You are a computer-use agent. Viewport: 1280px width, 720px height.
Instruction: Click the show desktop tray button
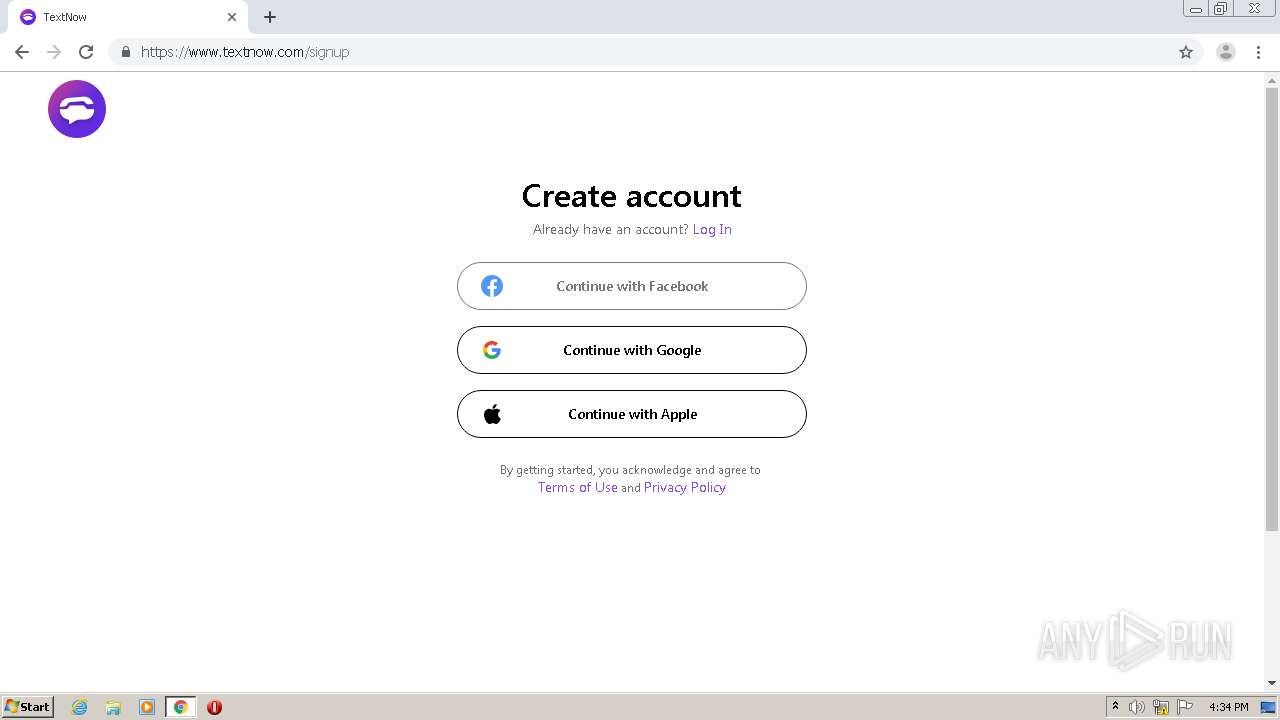(x=1268, y=707)
